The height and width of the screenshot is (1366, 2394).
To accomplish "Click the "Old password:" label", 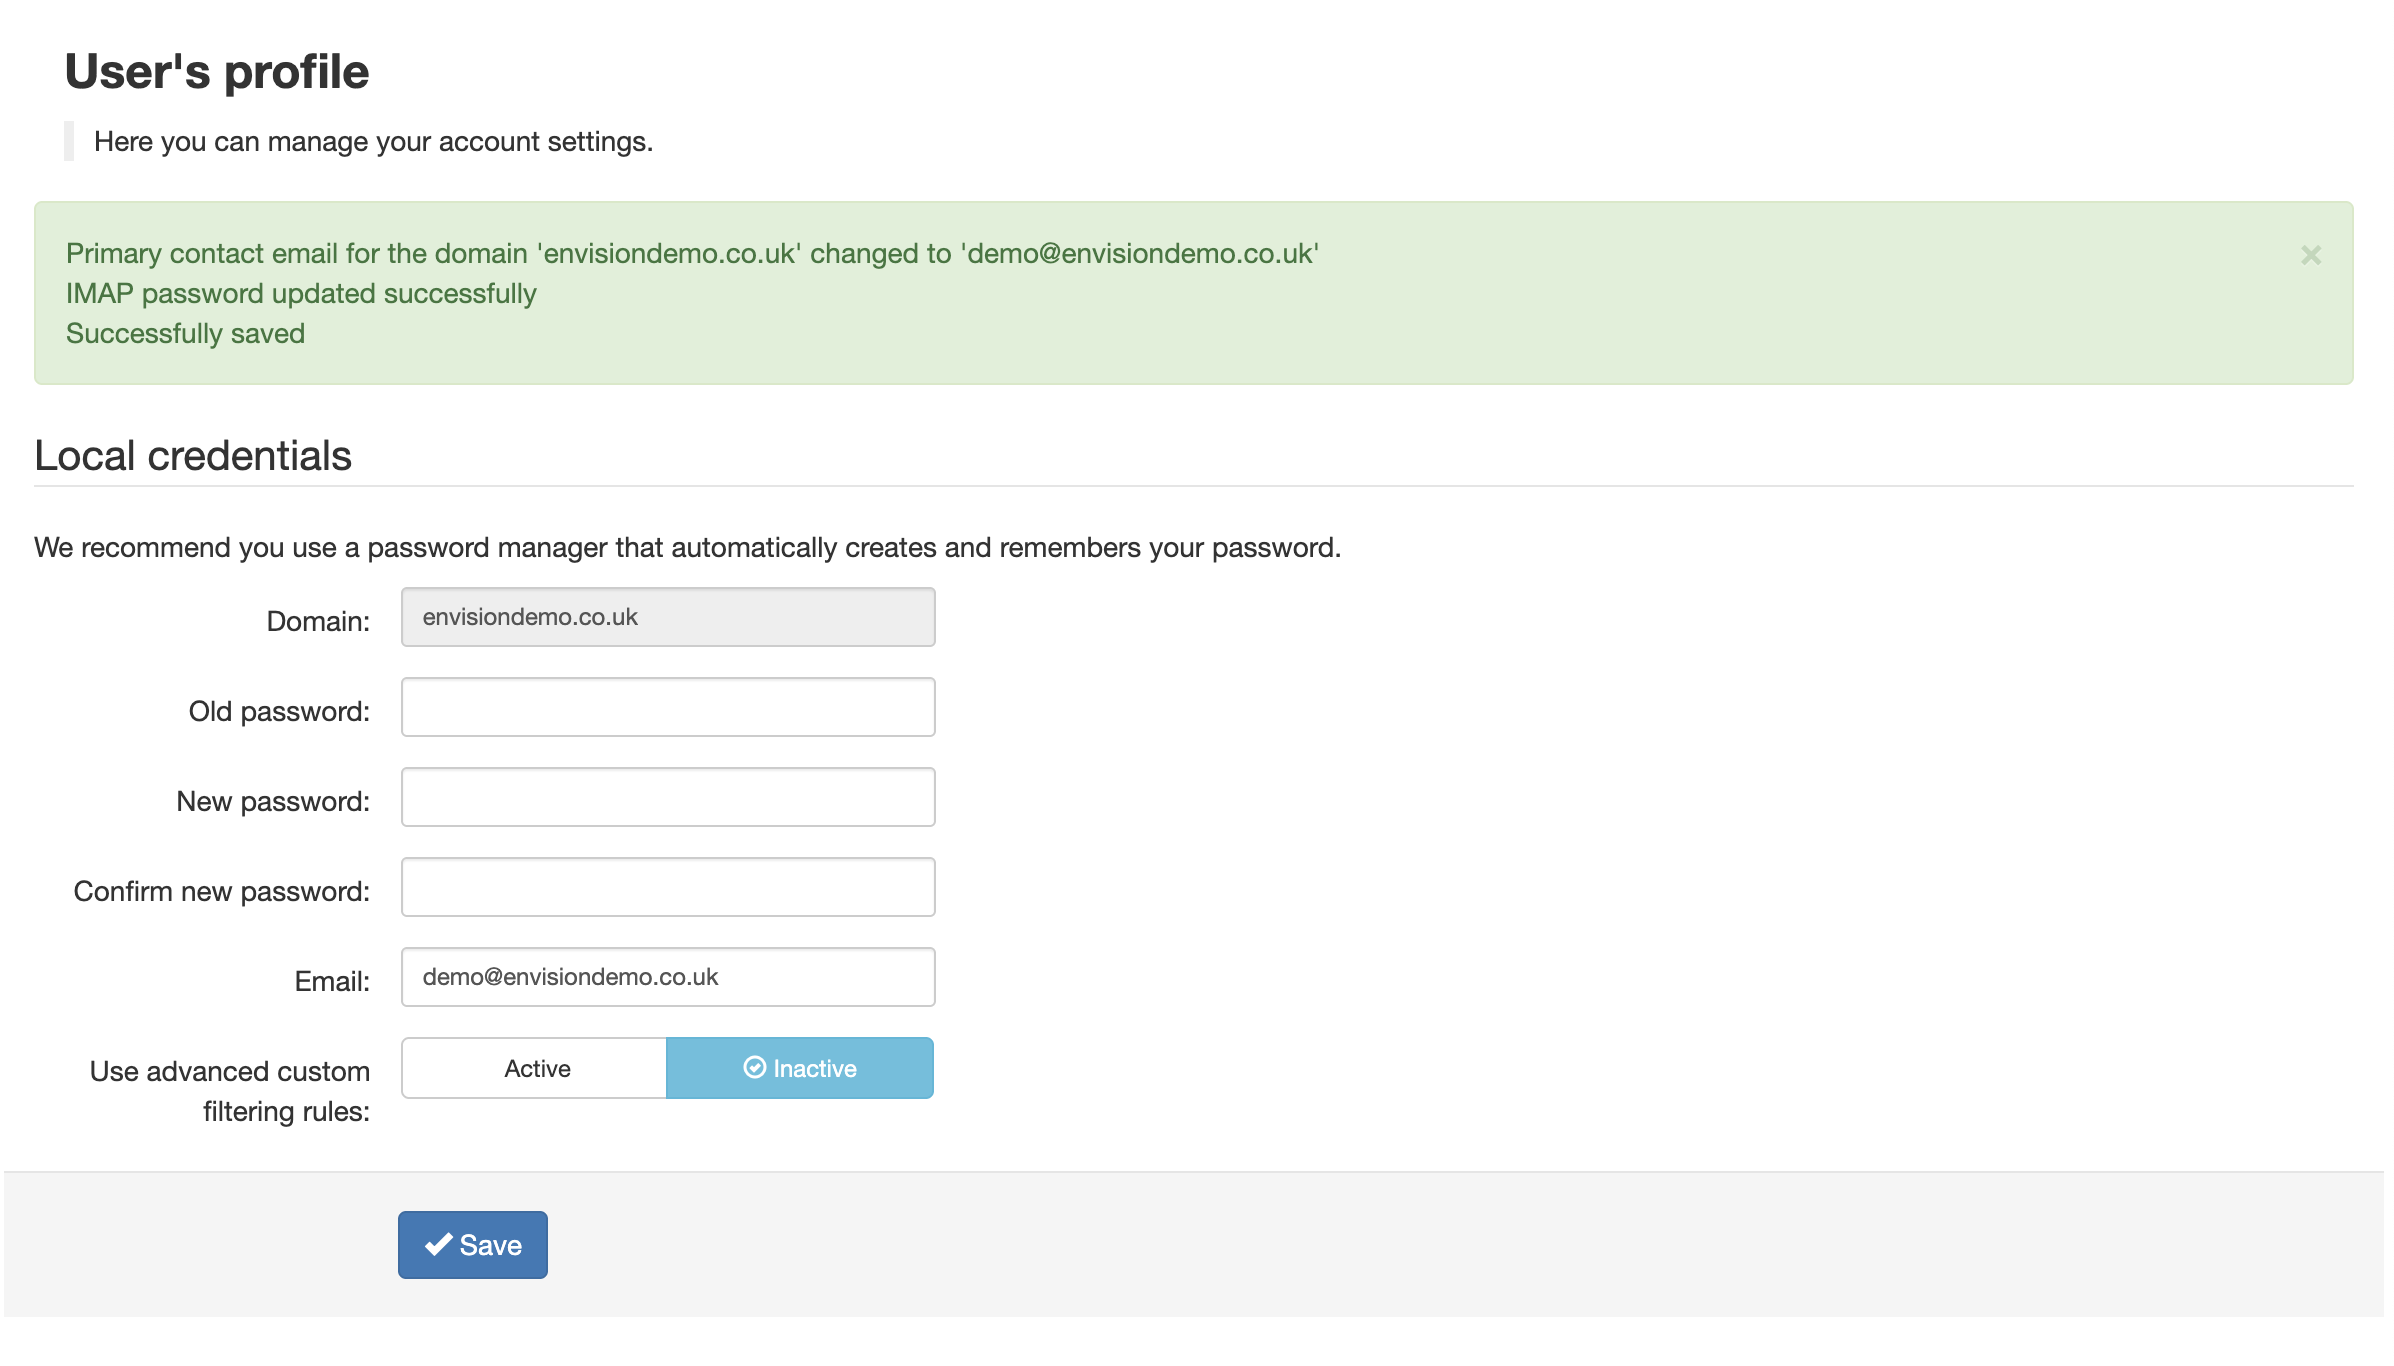I will 279,711.
